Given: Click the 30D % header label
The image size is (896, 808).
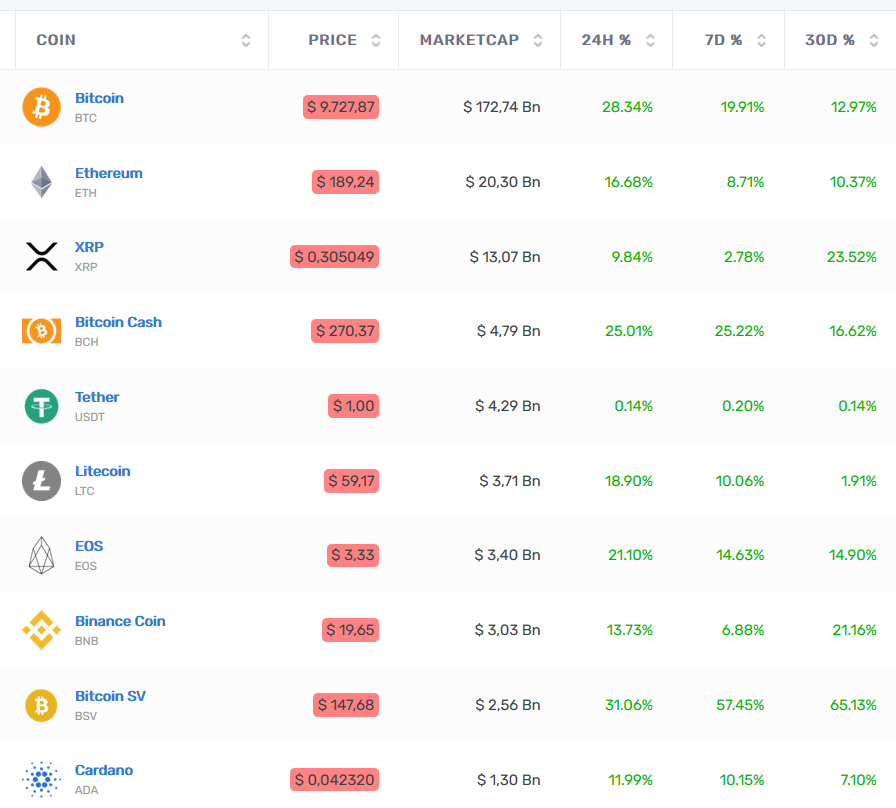Looking at the screenshot, I should click(830, 40).
